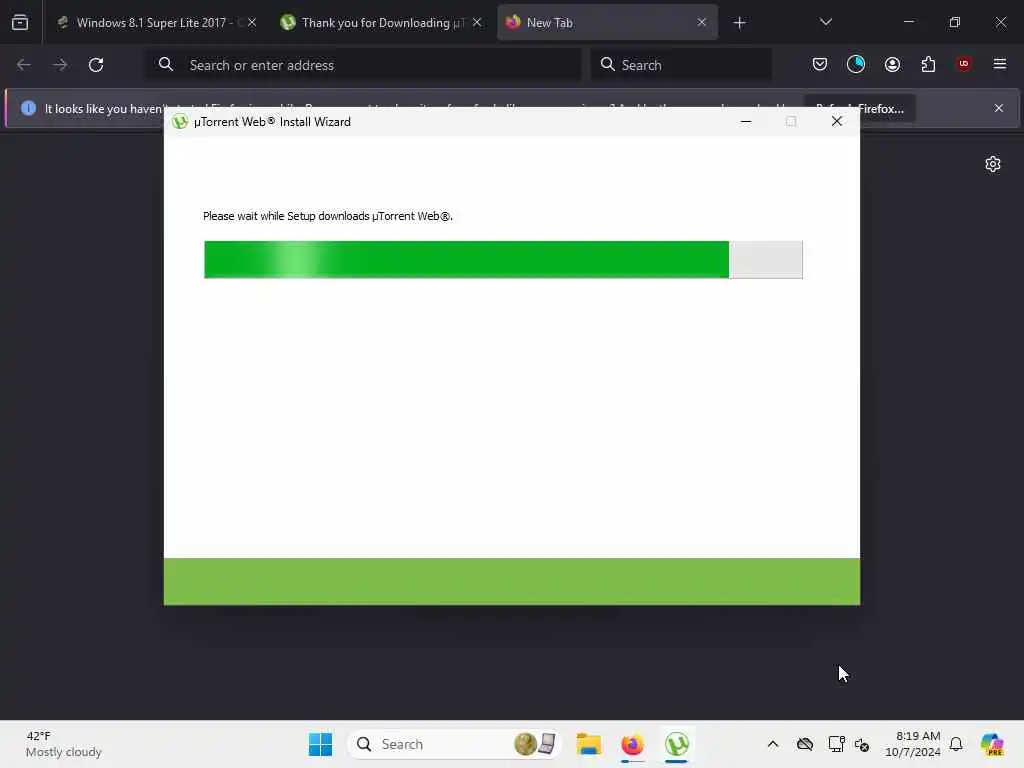Dismiss the Firefox notification bar
Viewport: 1024px width, 768px height.
[999, 108]
